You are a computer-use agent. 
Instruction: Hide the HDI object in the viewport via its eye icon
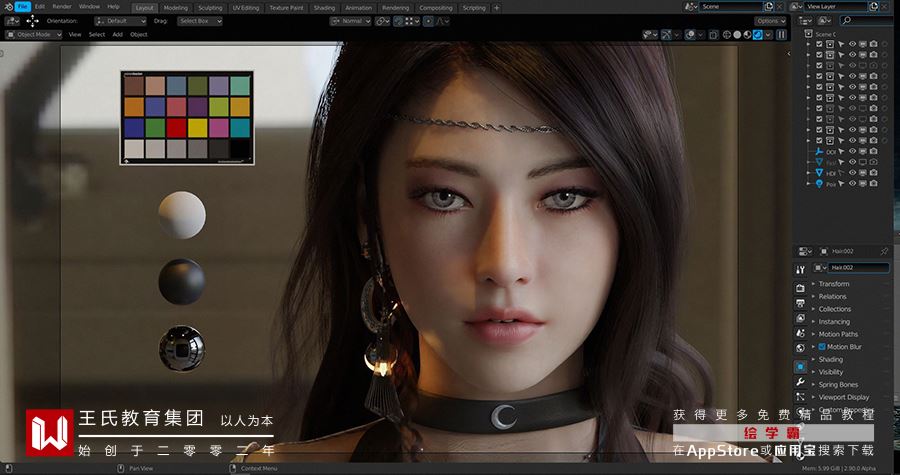852,173
